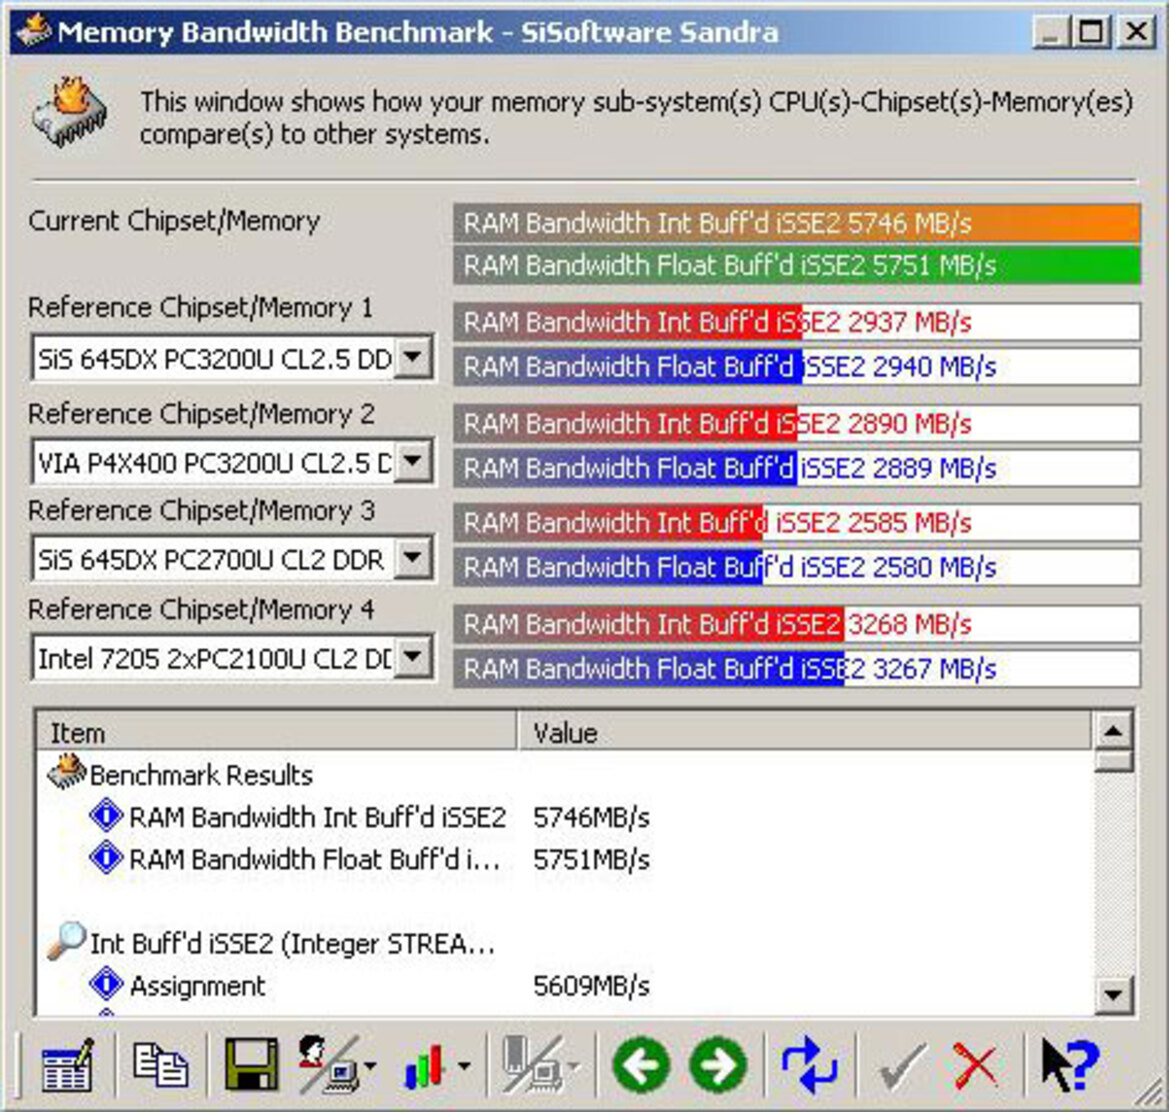Cancel with the red X icon
The width and height of the screenshot is (1169, 1112).
[x=974, y=1065]
